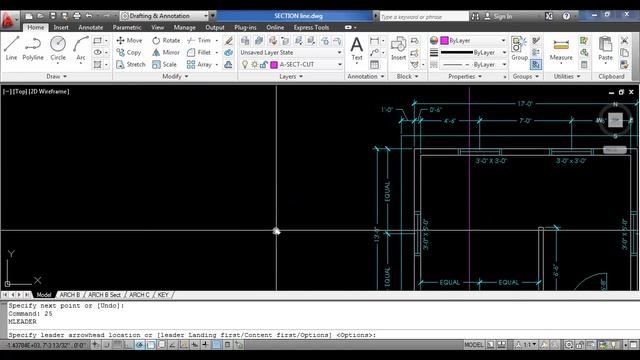Open the Layer Properties icon
Viewport: 640px width, 360px height.
tap(245, 40)
